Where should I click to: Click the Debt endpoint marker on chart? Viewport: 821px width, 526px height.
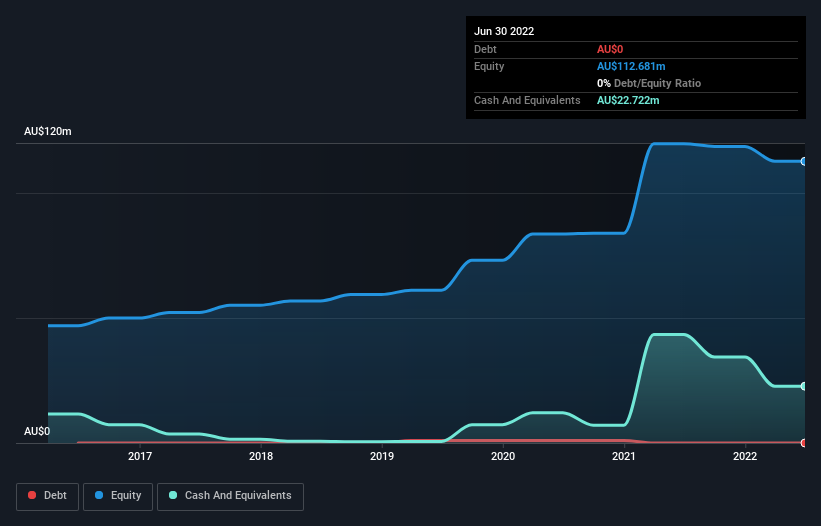tap(804, 443)
